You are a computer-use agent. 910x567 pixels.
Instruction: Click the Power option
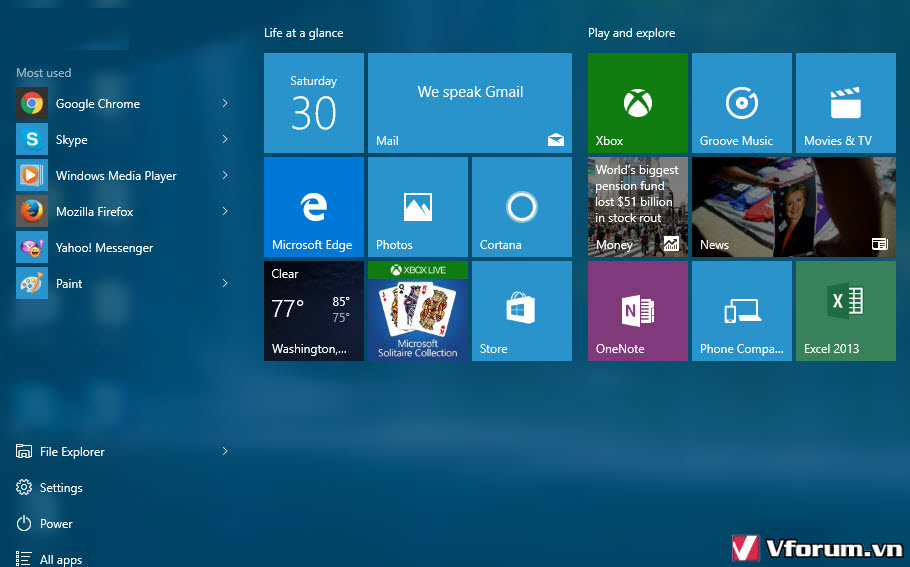(45, 523)
